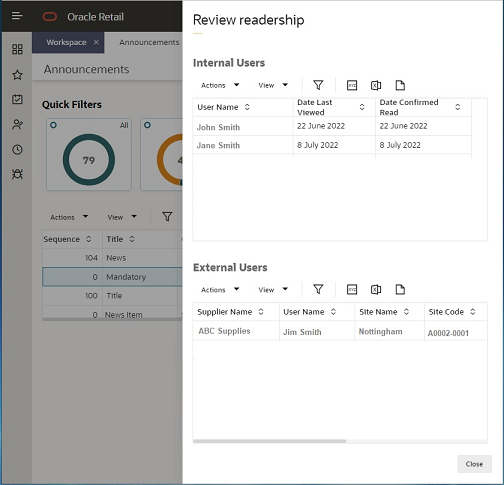Open Internal Users Actions menu
The height and width of the screenshot is (485, 504).
coord(220,85)
